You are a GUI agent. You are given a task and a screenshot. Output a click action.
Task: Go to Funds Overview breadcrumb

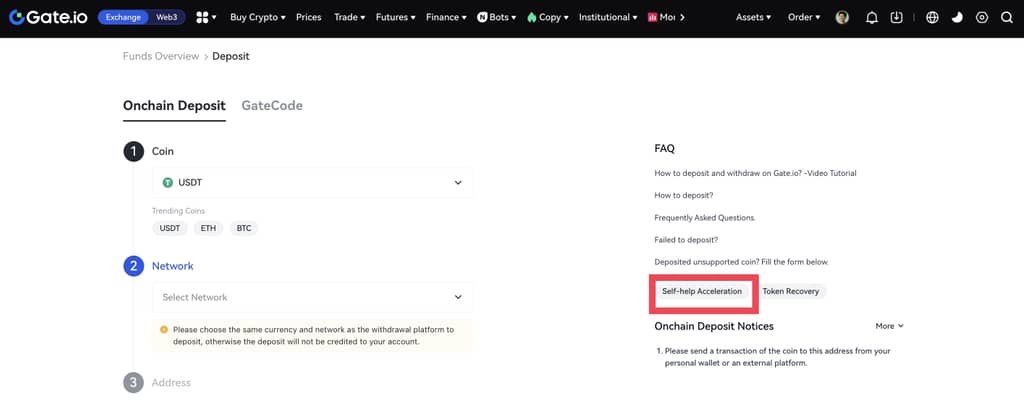pos(161,56)
